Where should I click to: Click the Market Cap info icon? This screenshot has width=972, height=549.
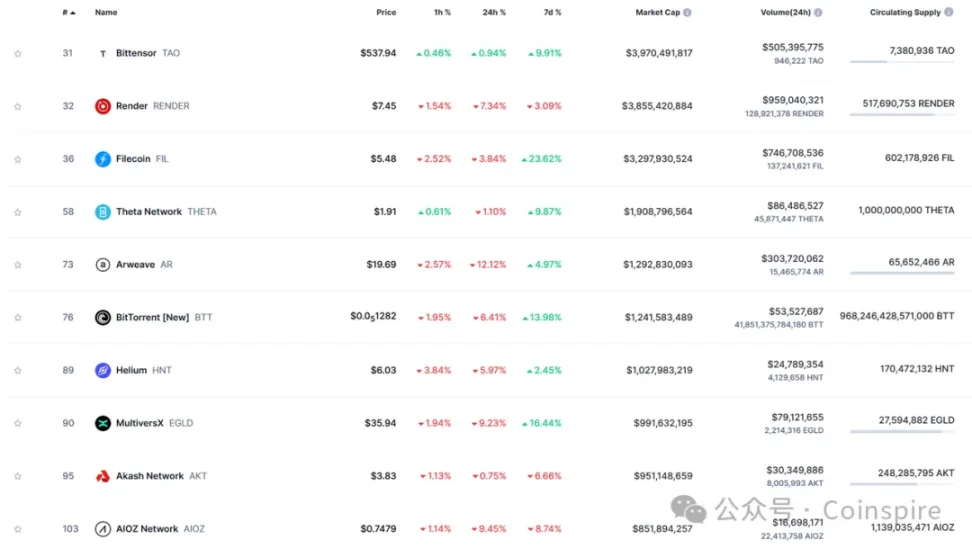pos(687,13)
